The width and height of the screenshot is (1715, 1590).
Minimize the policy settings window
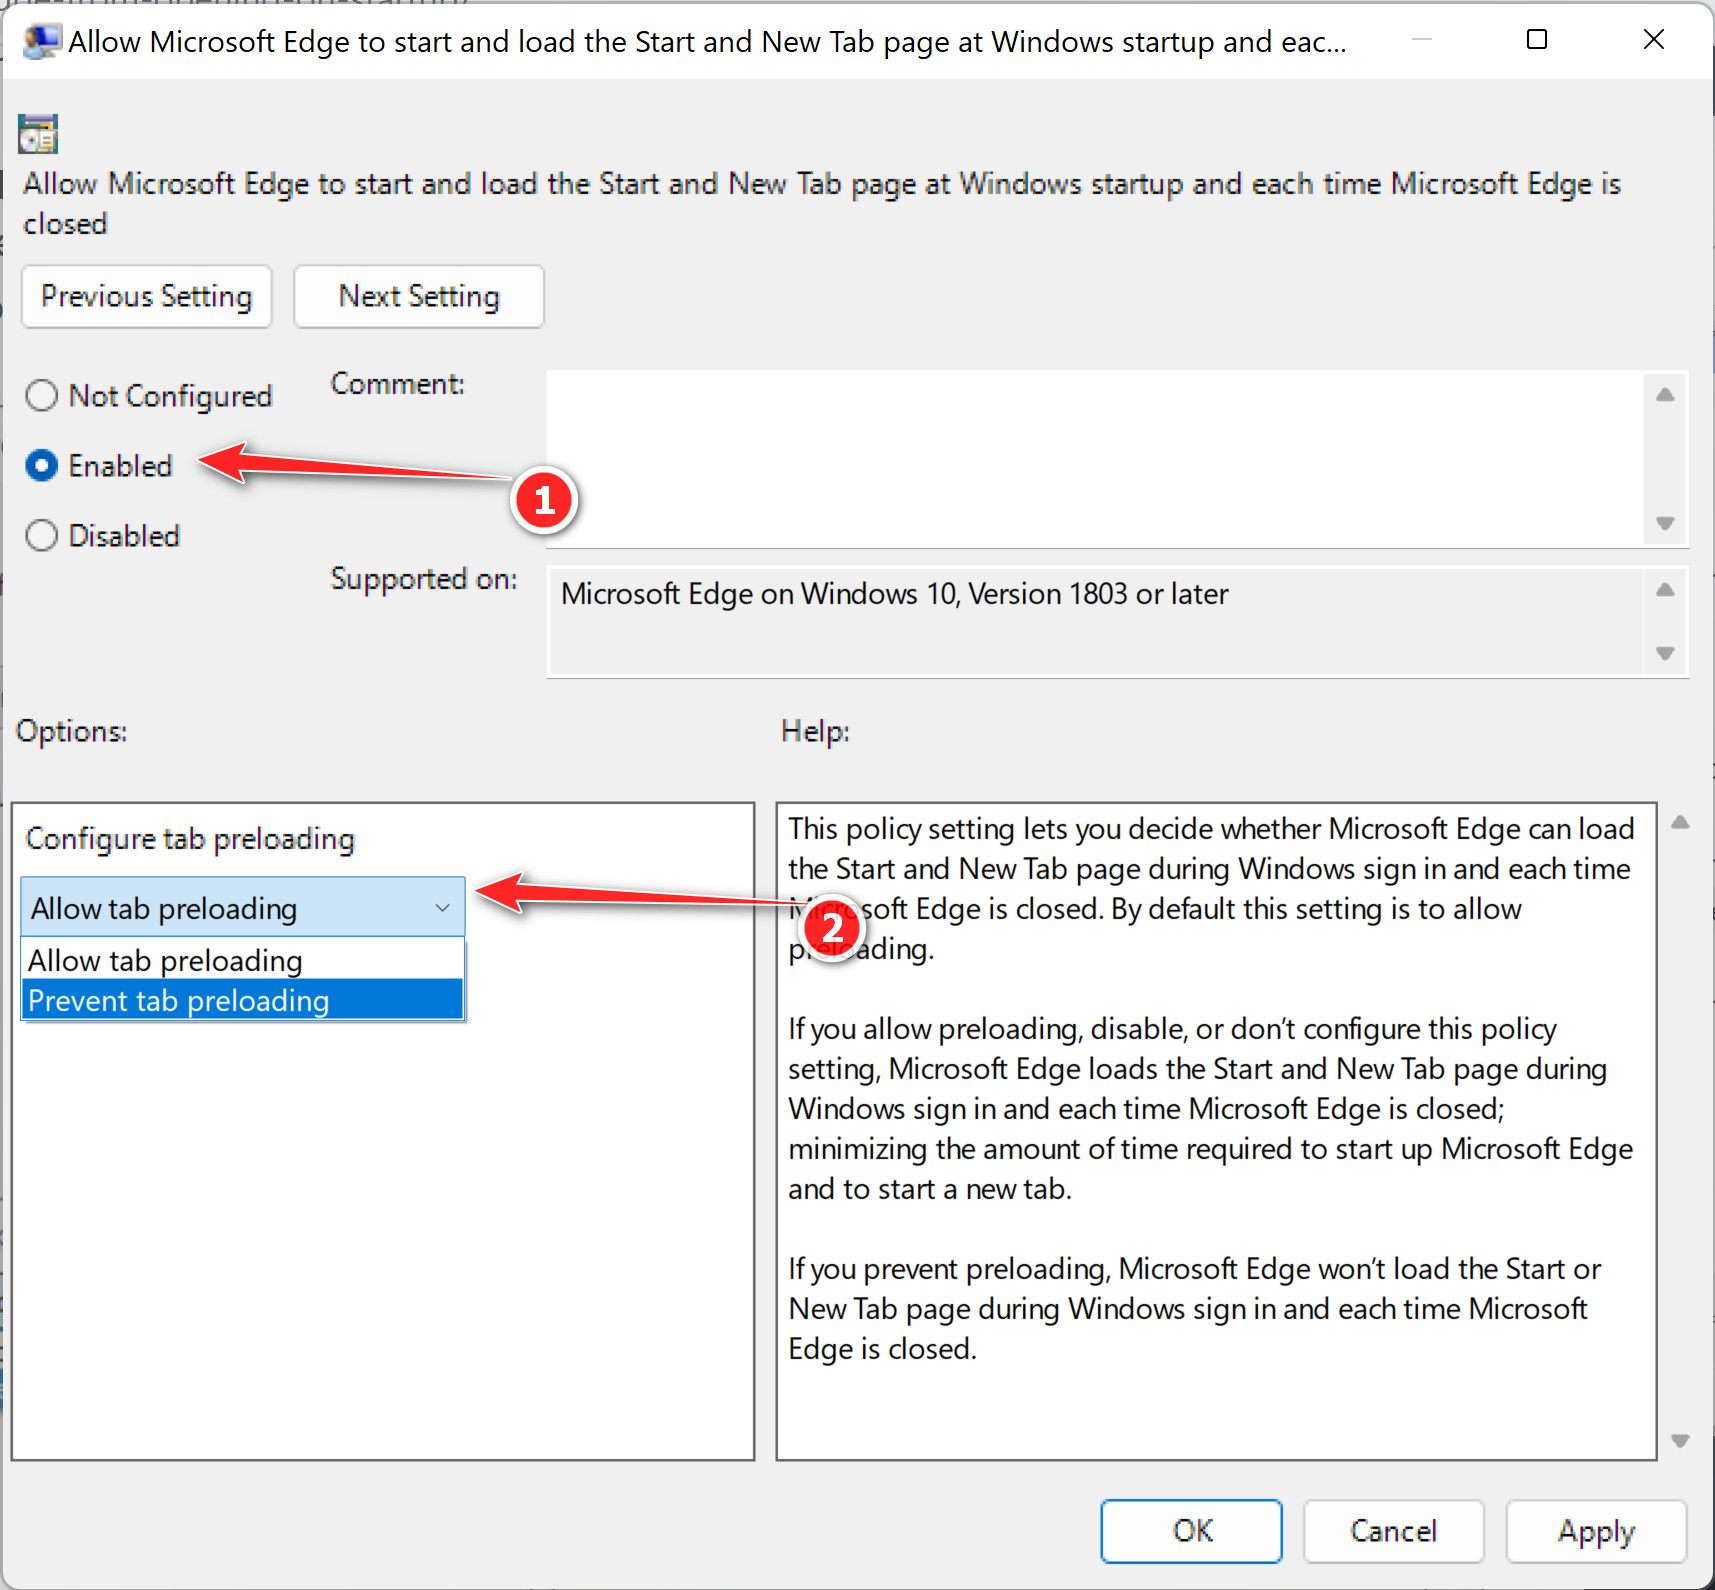[x=1422, y=40]
